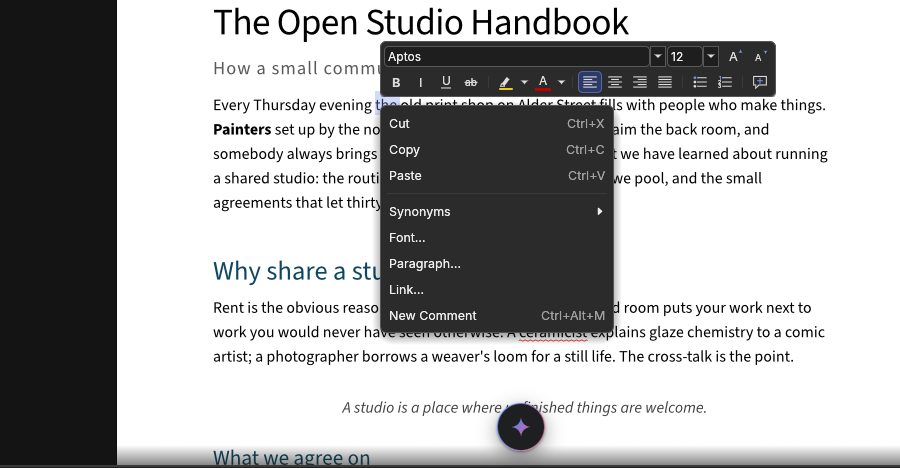
Task: Apply Strikethrough formatting
Action: [471, 83]
